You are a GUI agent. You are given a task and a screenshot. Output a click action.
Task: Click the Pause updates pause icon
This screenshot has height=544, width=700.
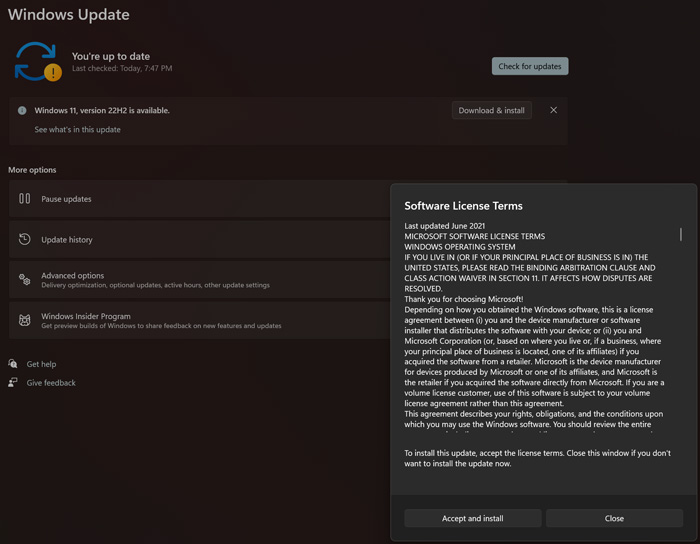[25, 199]
